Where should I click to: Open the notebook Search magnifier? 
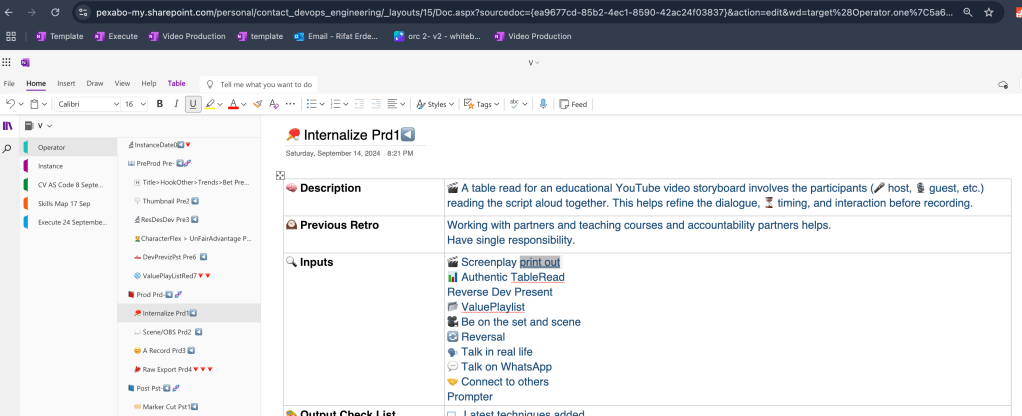(x=8, y=149)
